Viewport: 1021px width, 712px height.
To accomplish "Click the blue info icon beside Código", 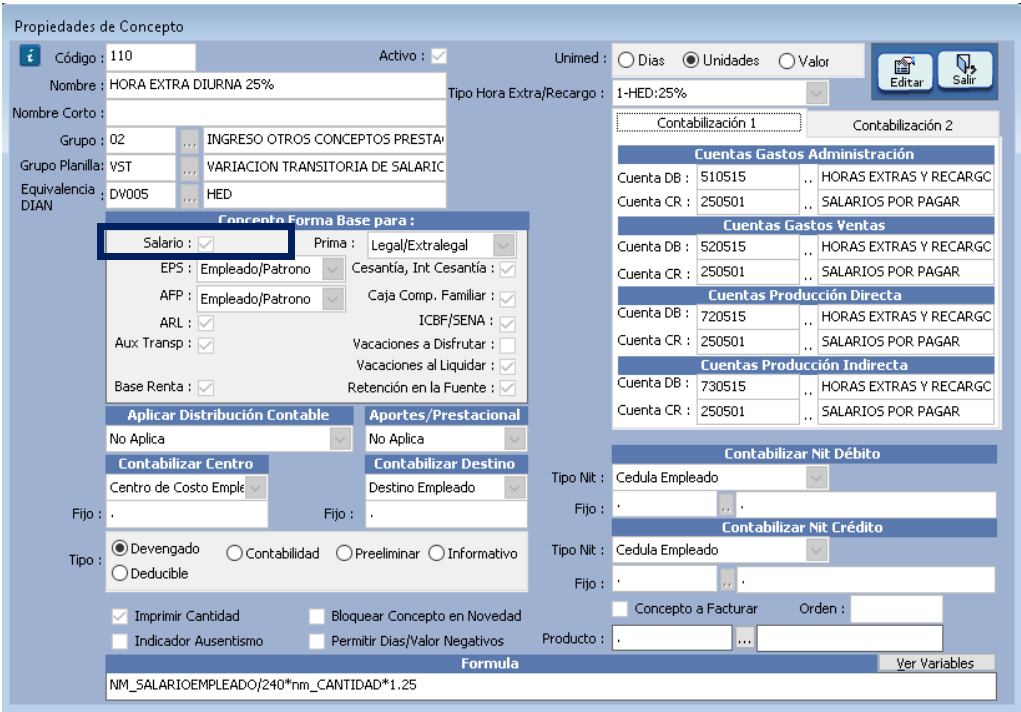I will pos(29,56).
